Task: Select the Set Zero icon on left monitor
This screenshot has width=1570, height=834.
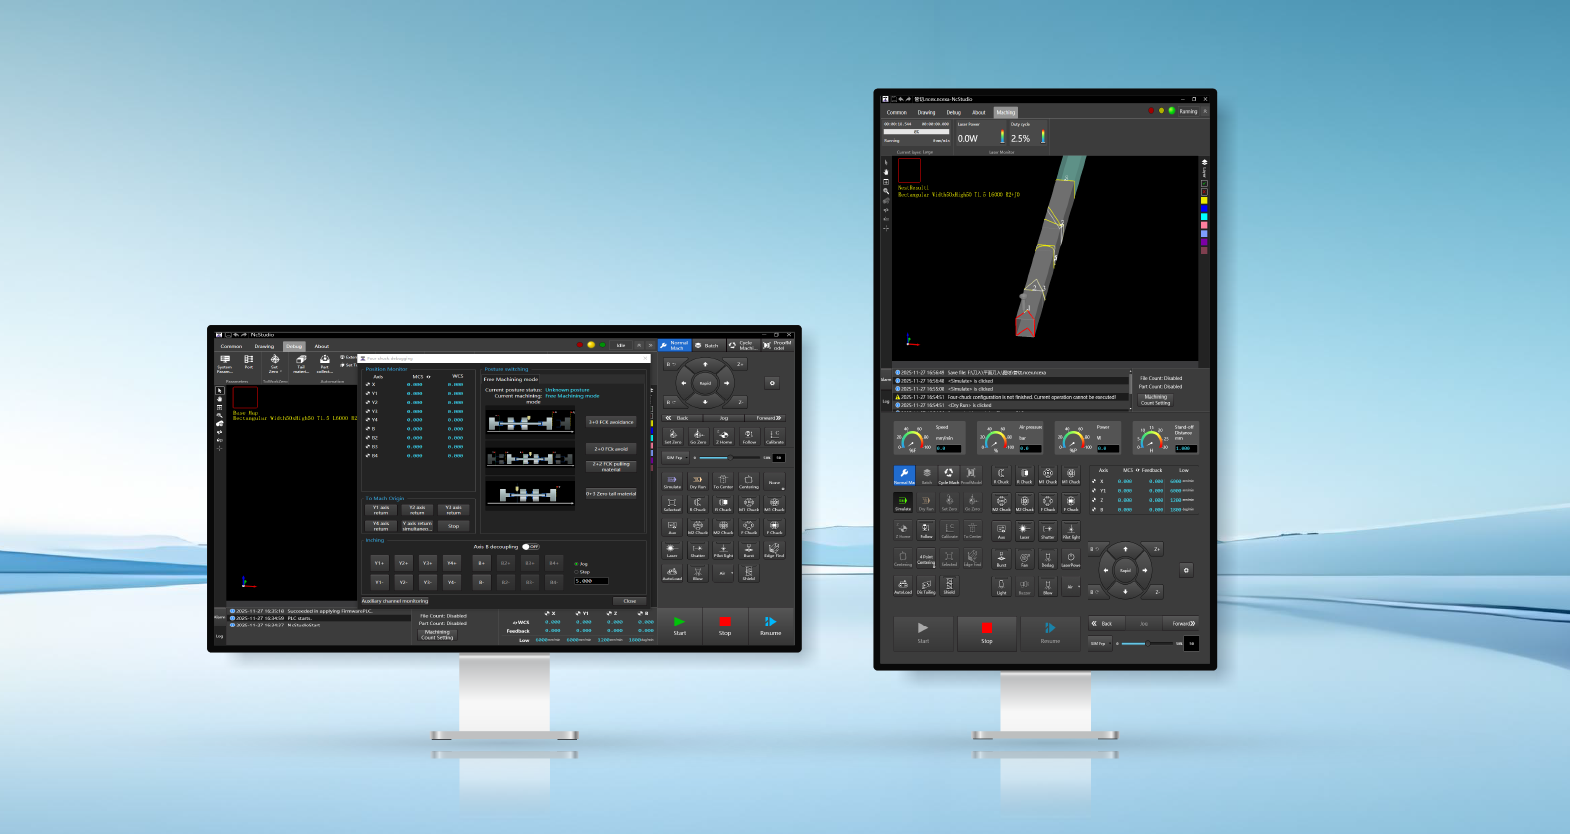Action: [x=673, y=436]
